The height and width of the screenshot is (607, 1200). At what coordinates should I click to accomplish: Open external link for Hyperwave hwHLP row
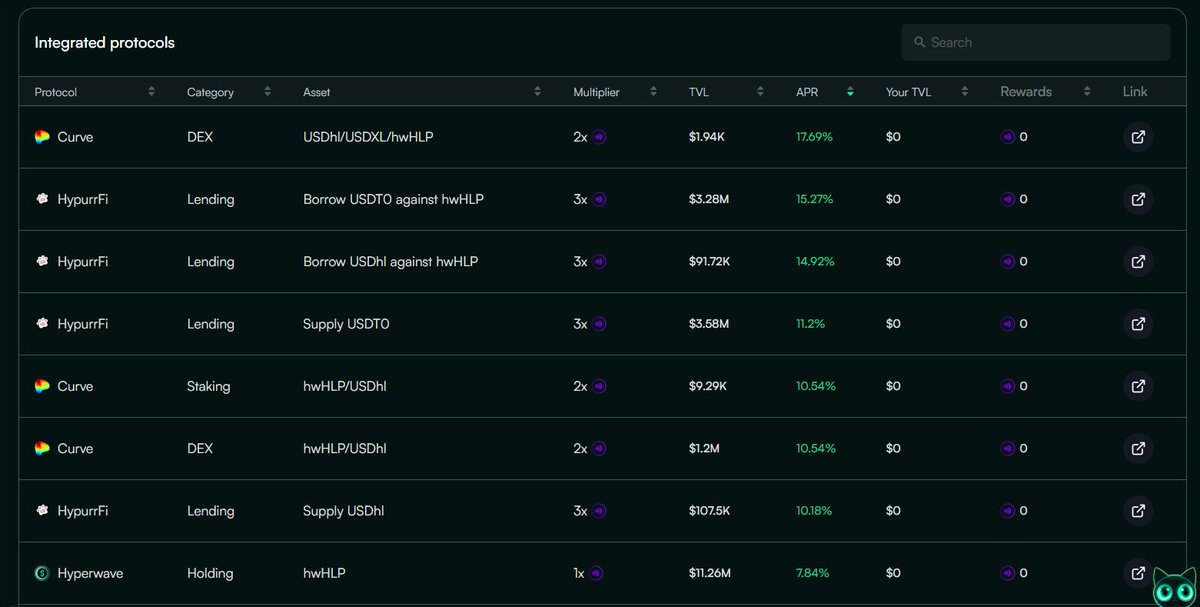tap(1138, 573)
